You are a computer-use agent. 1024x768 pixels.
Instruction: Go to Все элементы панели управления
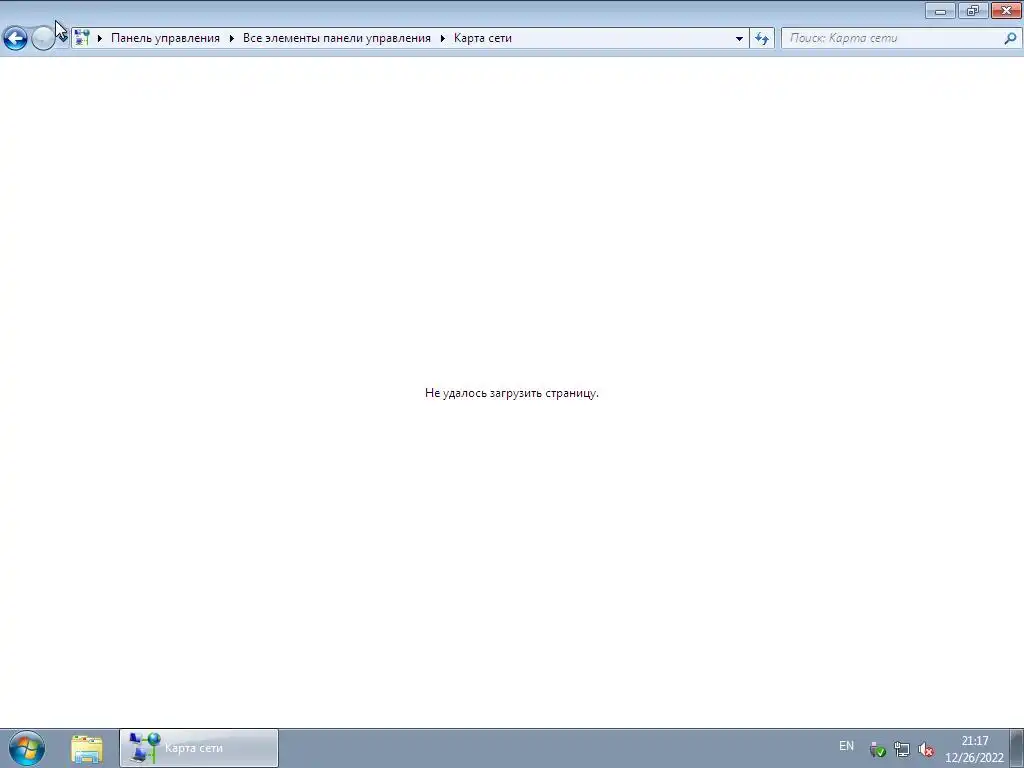tap(336, 38)
